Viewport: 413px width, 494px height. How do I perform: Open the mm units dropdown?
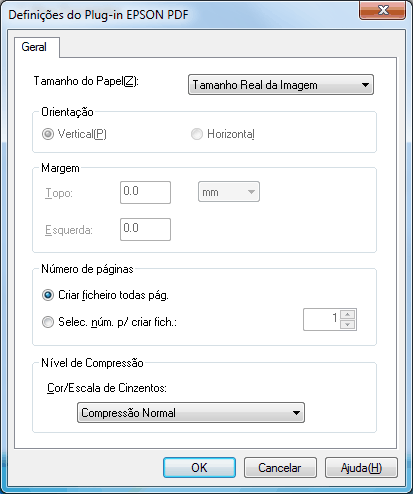[x=229, y=192]
